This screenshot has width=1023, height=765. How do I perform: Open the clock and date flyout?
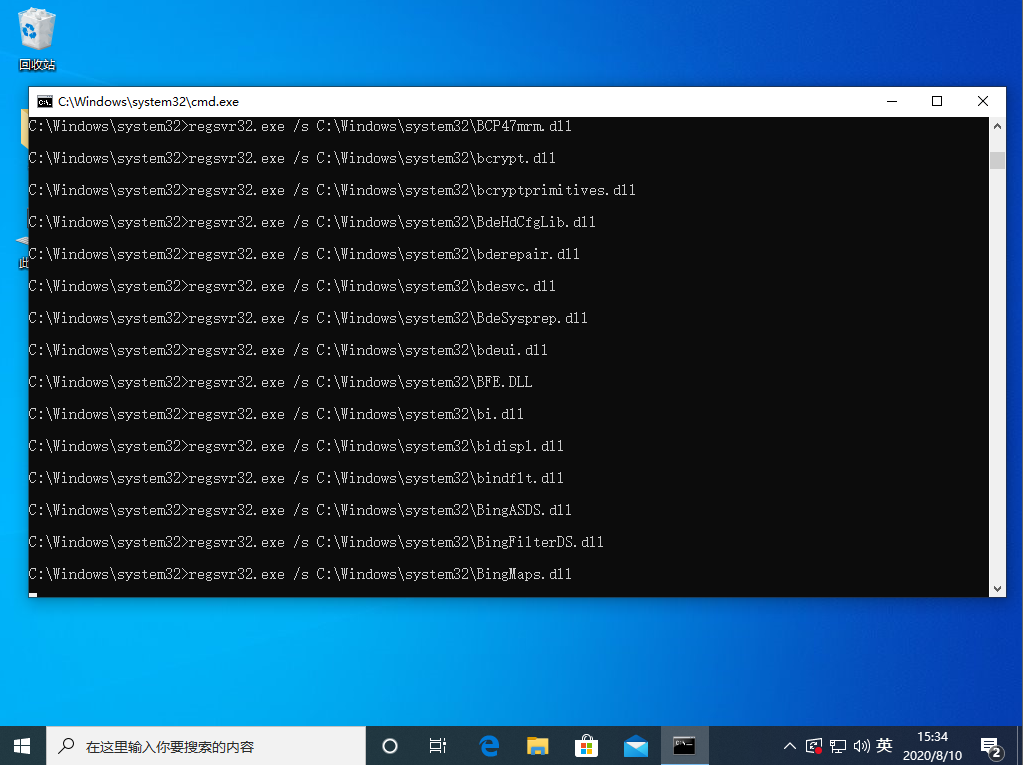(x=933, y=746)
